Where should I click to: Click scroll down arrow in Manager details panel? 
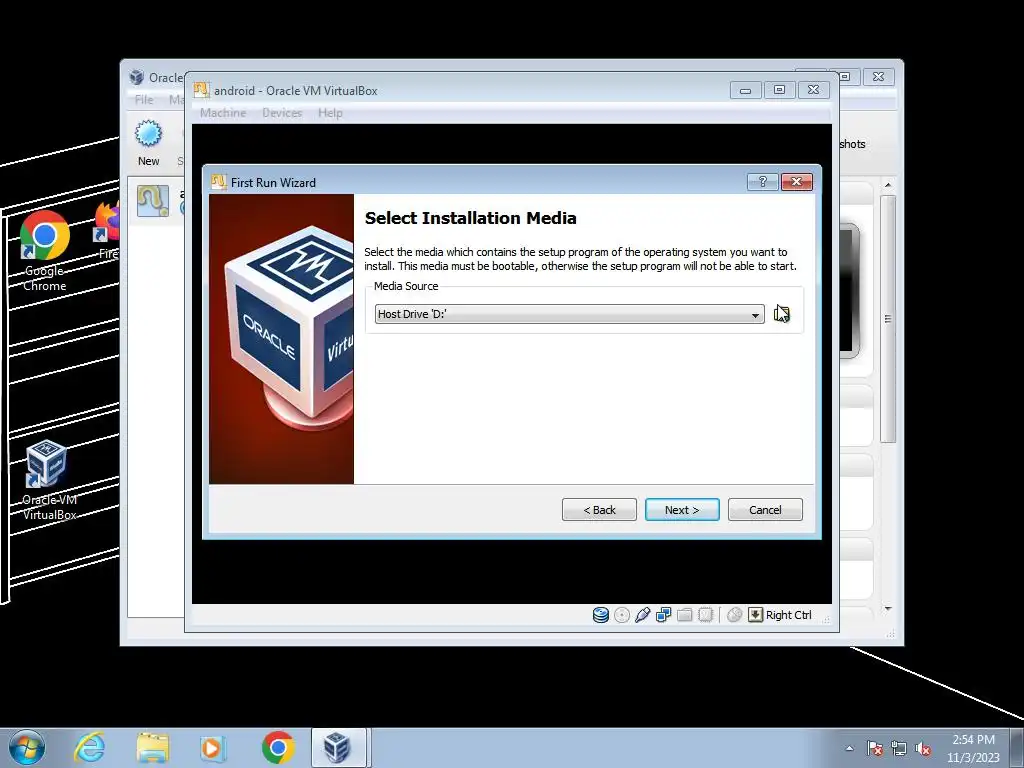coord(888,609)
